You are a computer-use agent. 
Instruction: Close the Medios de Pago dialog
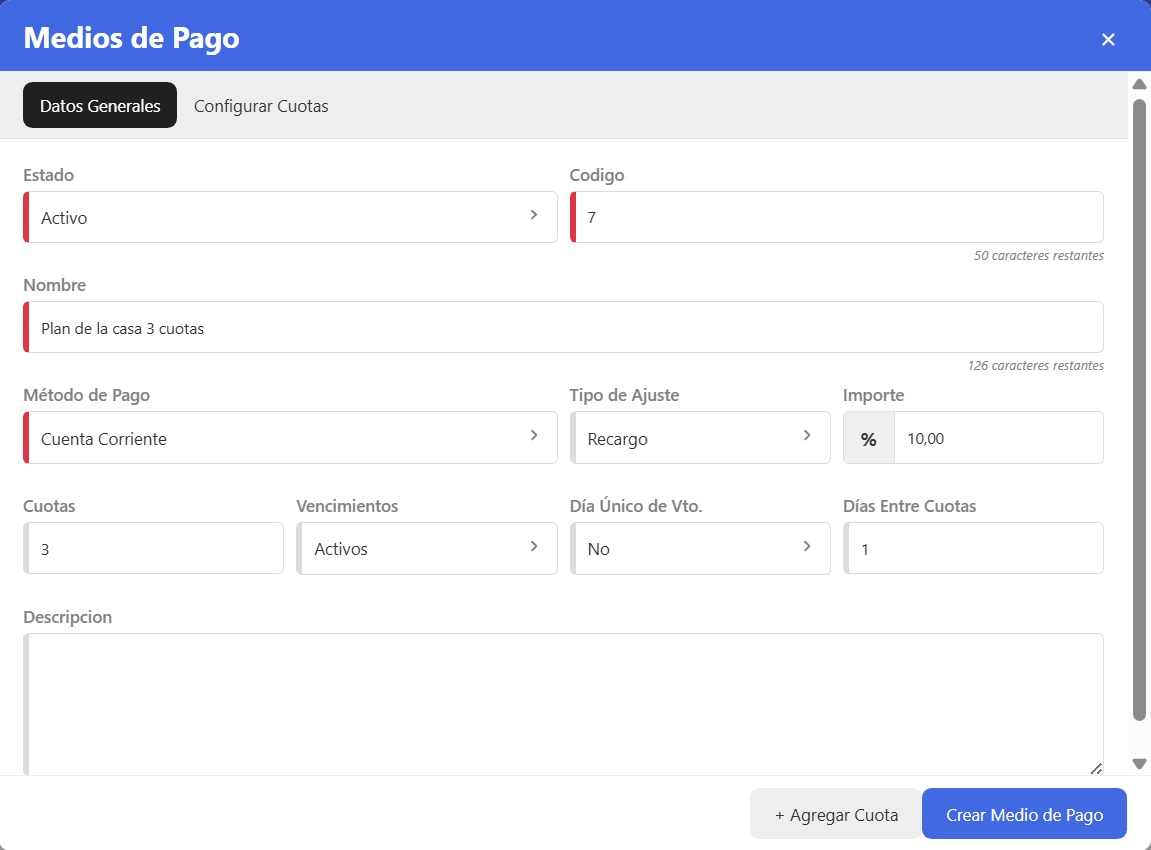click(x=1107, y=40)
